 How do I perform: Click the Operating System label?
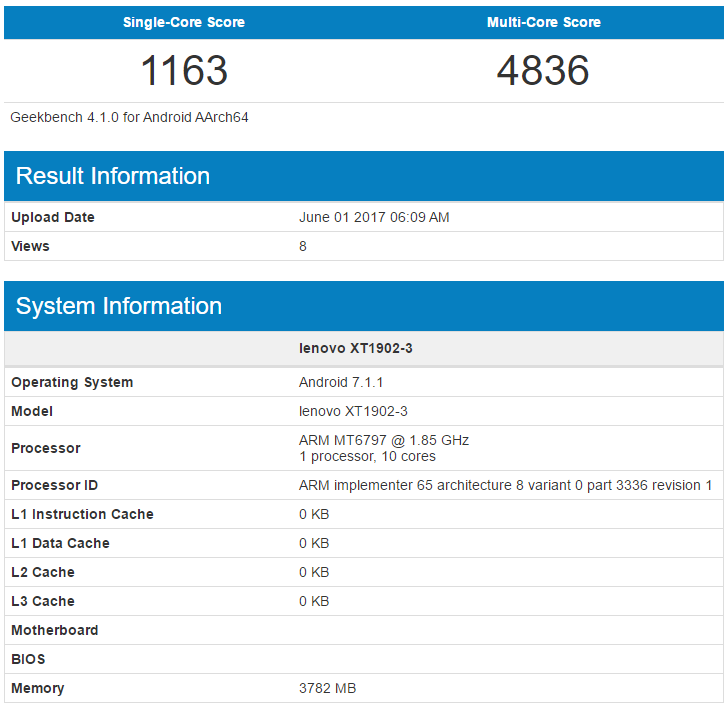[x=72, y=383]
